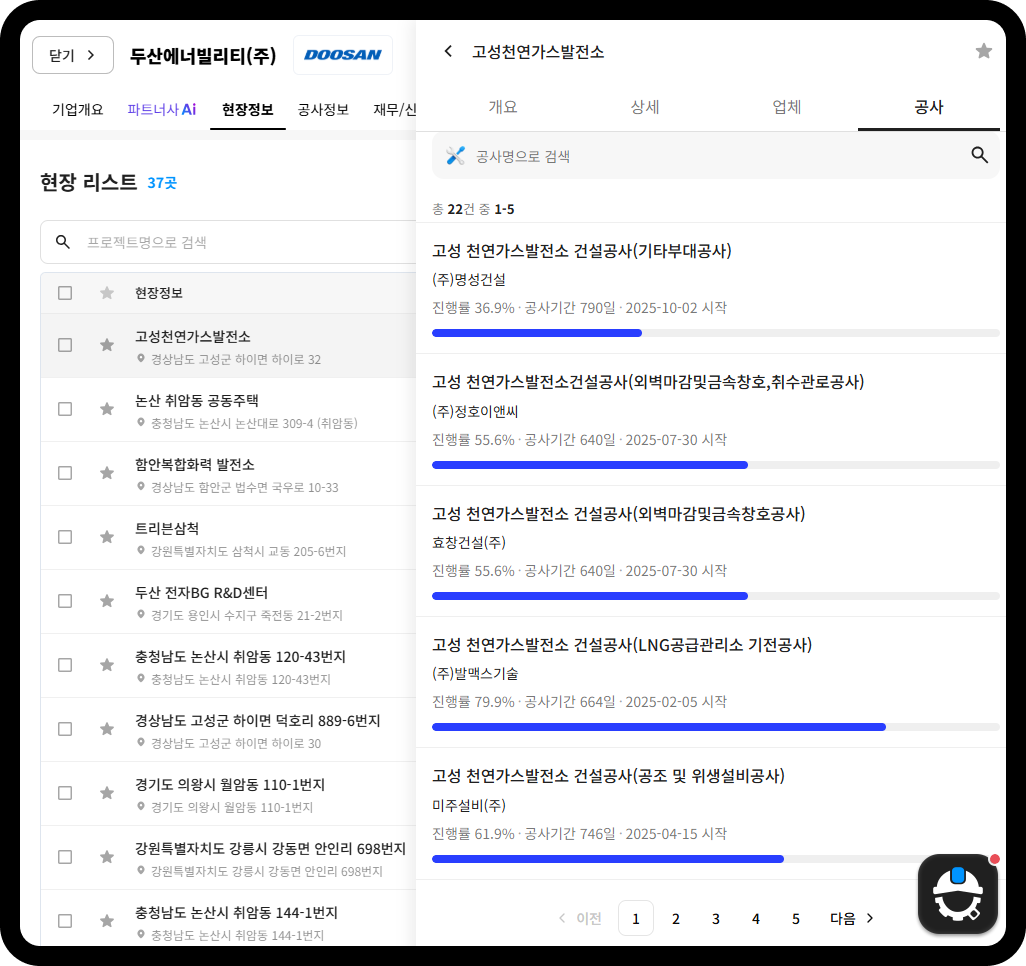
Task: Star the 경상남도 고성군 하이면 덕호리 889-6번지 row
Action: (107, 728)
